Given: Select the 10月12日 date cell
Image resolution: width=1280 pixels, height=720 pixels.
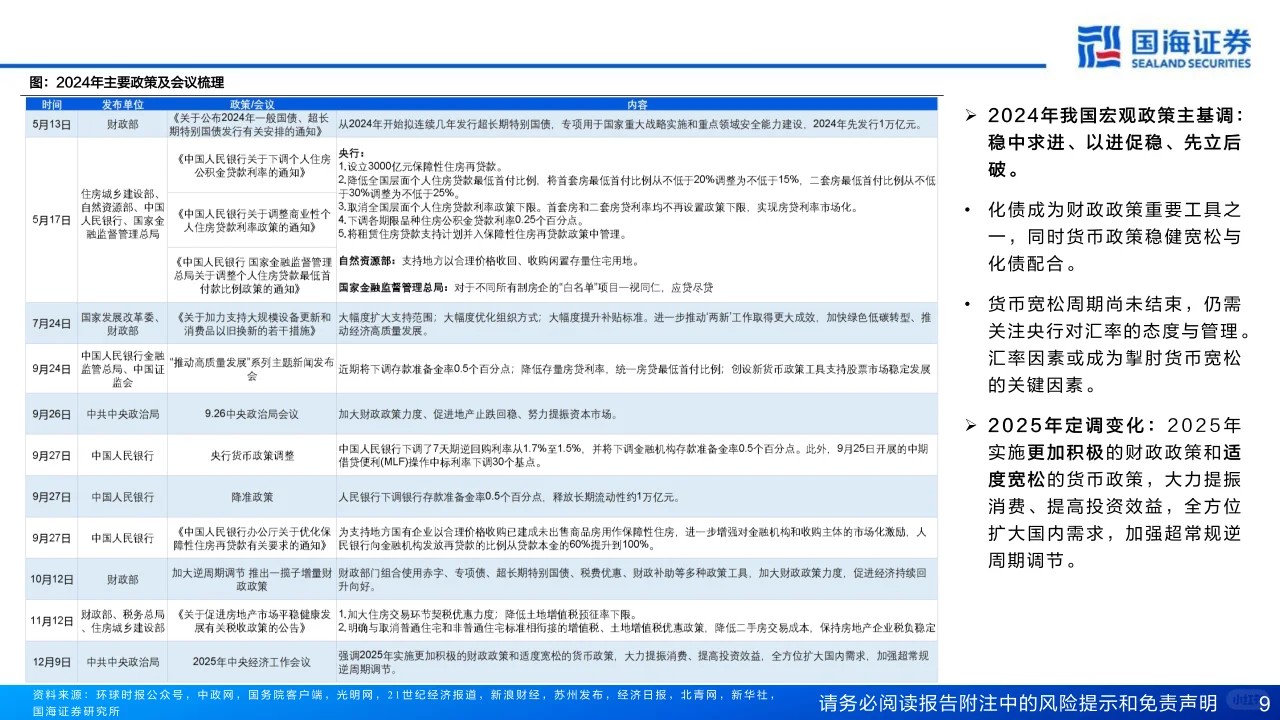Looking at the screenshot, I should [52, 579].
